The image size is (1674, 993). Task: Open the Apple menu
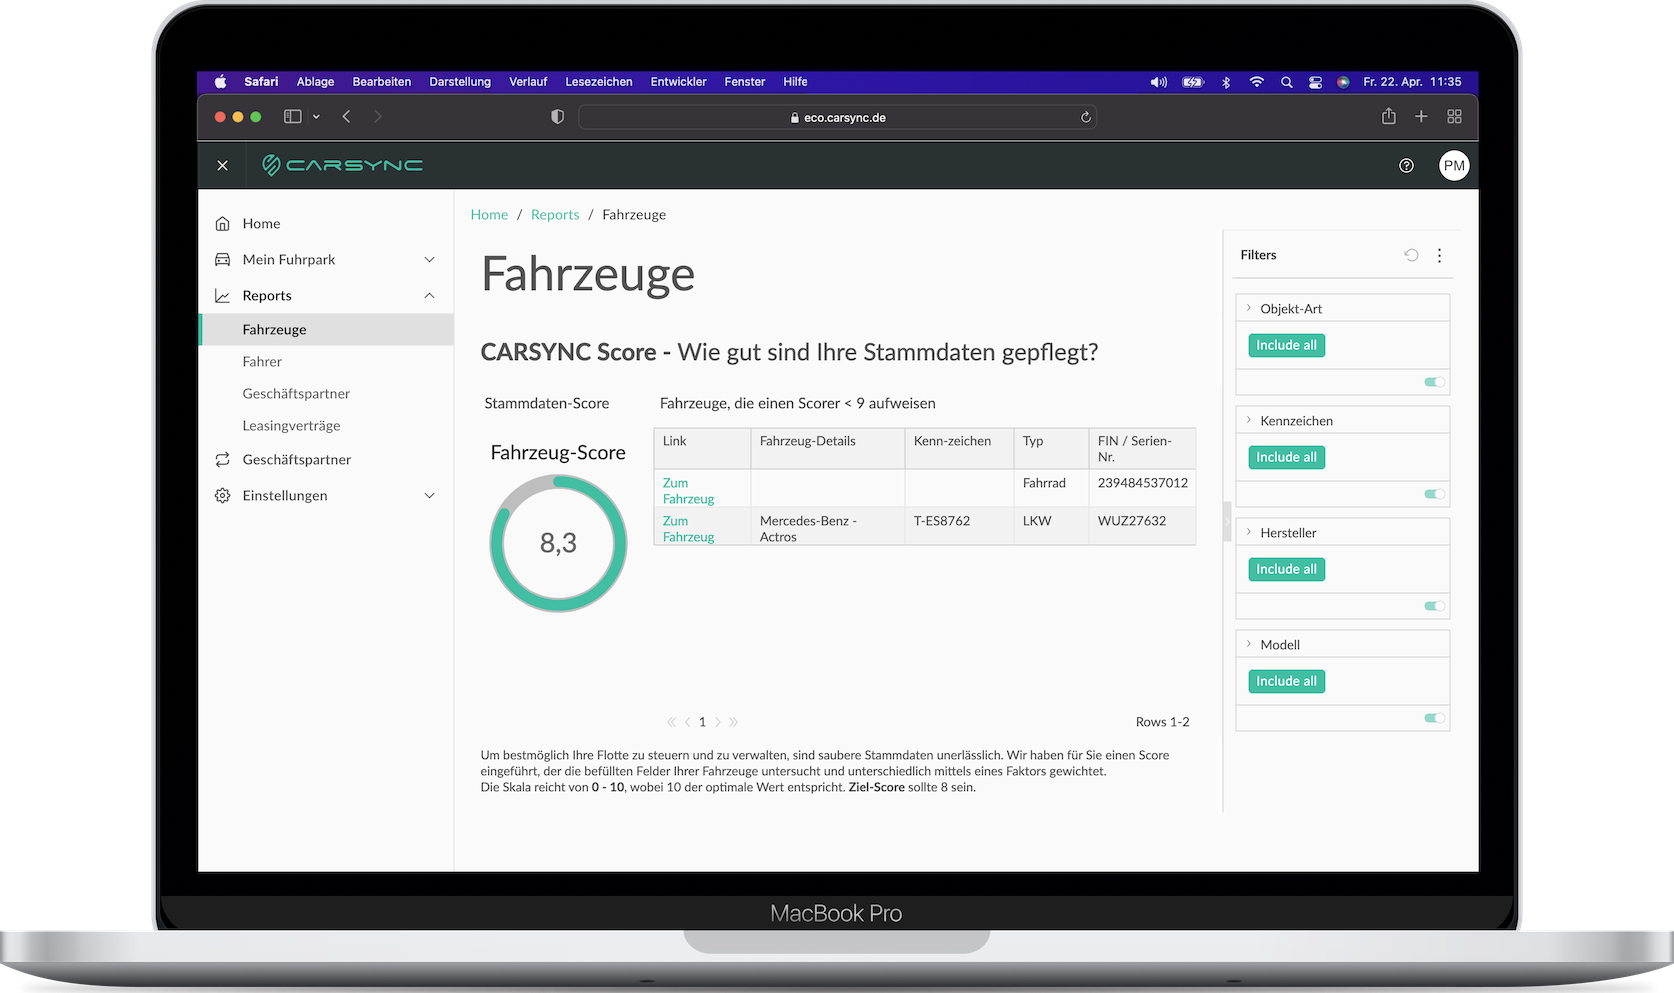(220, 82)
